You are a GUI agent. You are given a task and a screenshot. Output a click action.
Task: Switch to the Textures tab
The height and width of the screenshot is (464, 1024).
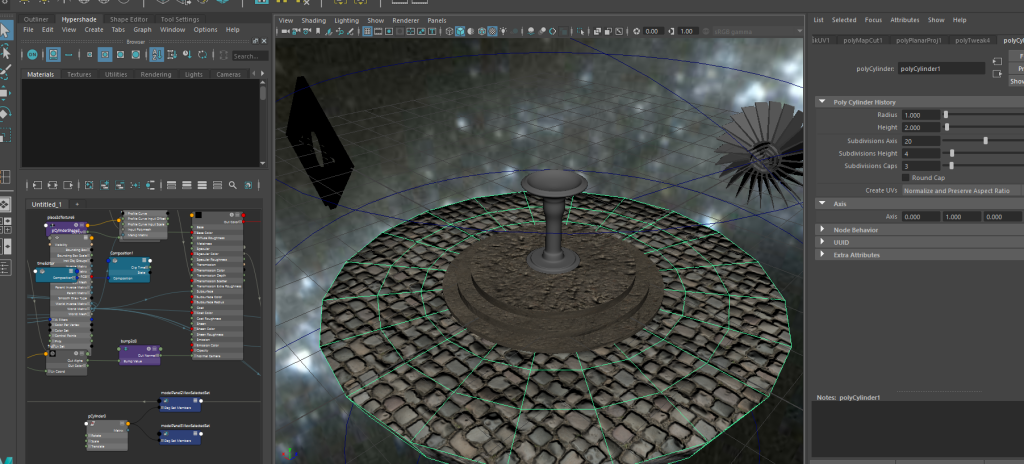pos(79,74)
